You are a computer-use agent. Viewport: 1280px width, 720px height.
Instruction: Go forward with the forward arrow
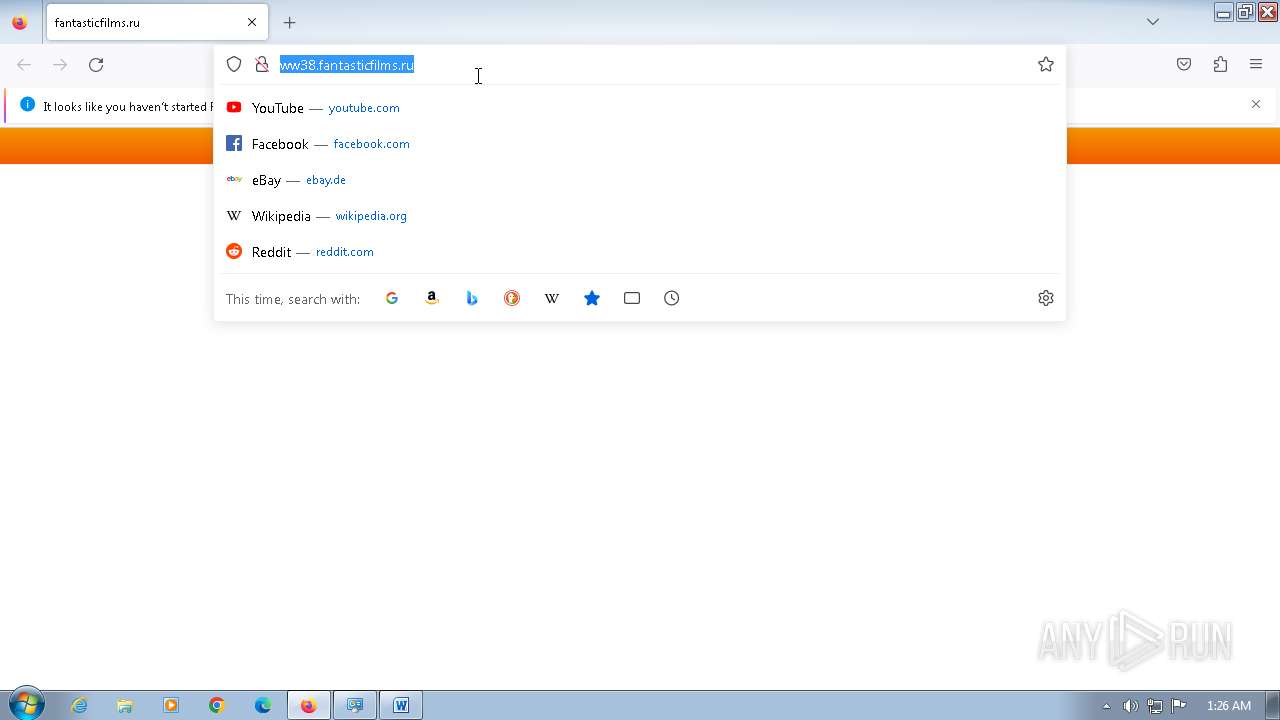click(x=60, y=65)
